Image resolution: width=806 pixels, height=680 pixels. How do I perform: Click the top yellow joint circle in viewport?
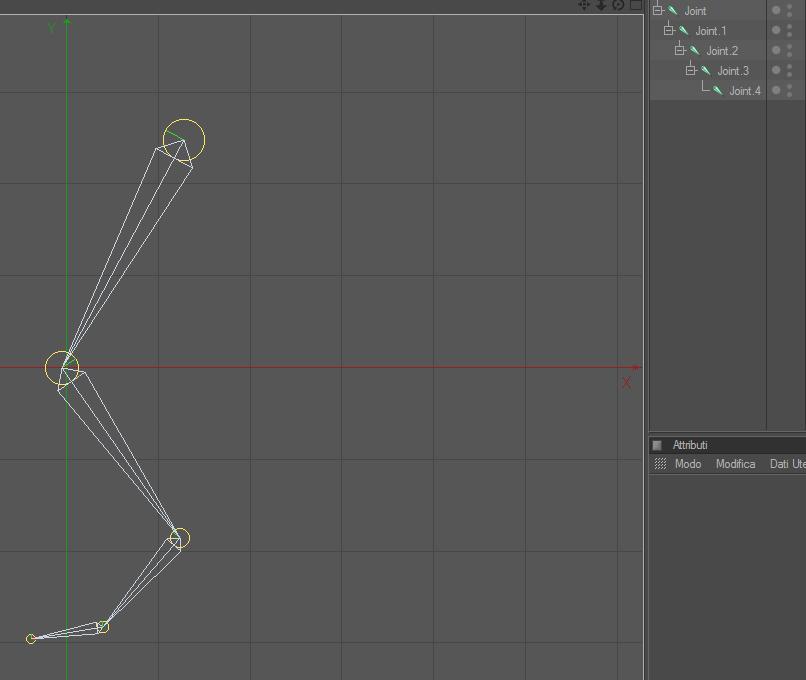click(x=184, y=140)
